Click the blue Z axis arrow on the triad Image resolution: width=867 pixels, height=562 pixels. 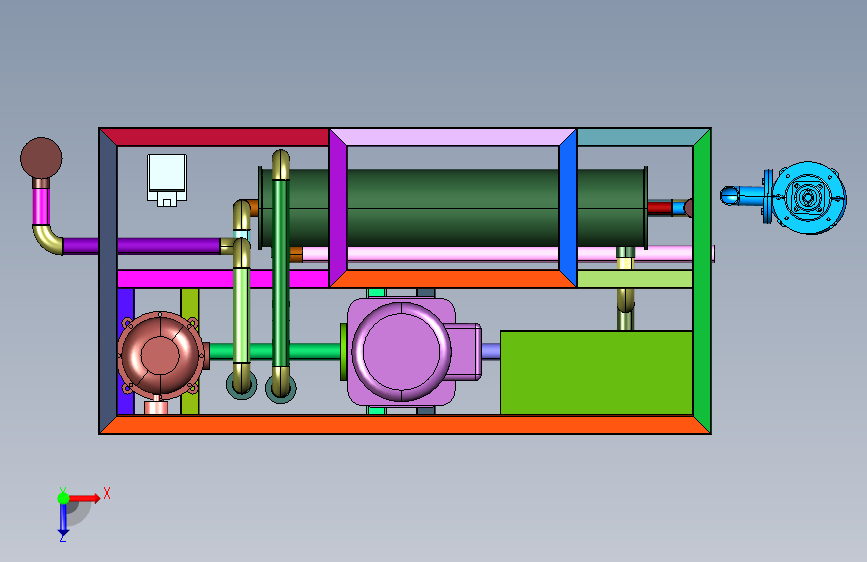(x=62, y=519)
